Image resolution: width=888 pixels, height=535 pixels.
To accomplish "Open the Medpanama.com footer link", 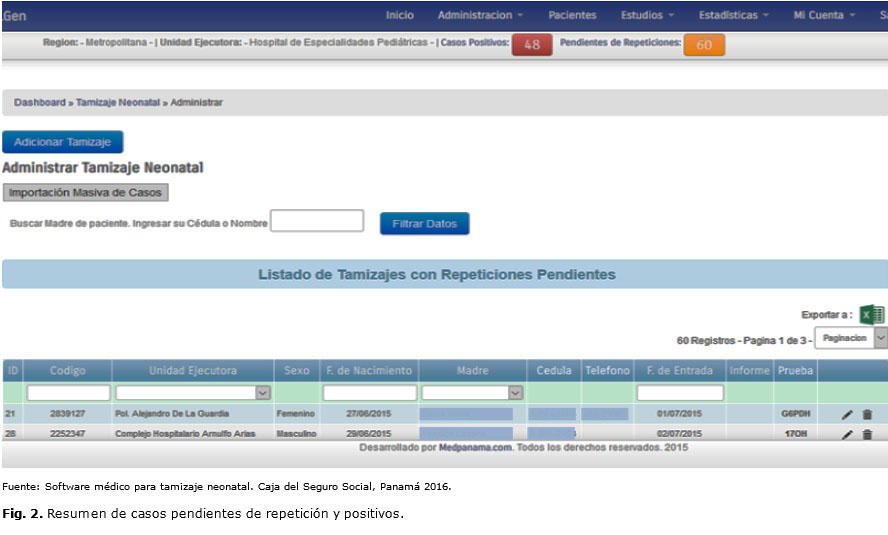I will [474, 447].
